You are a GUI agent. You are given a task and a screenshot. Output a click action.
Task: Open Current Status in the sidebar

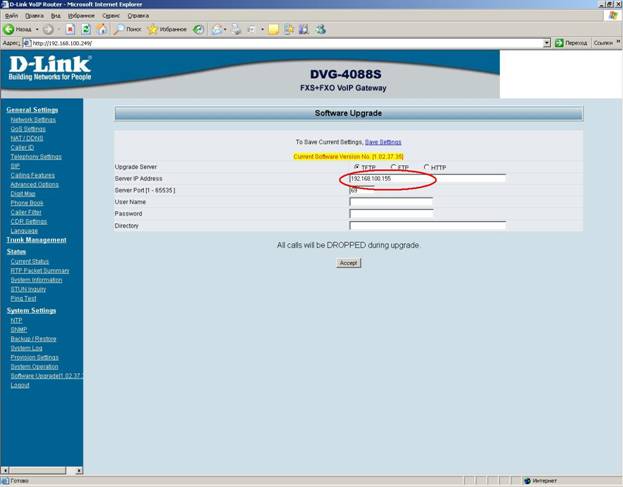tap(29, 261)
